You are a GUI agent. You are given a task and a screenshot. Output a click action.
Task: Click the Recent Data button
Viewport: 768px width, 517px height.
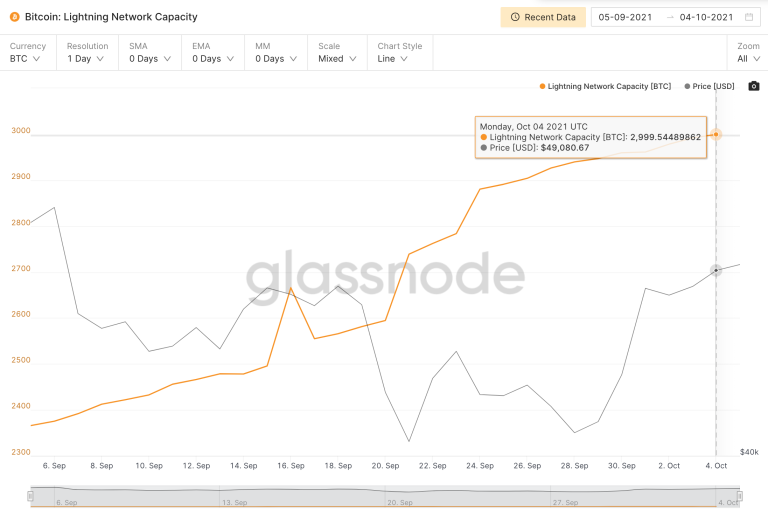[x=543, y=17]
